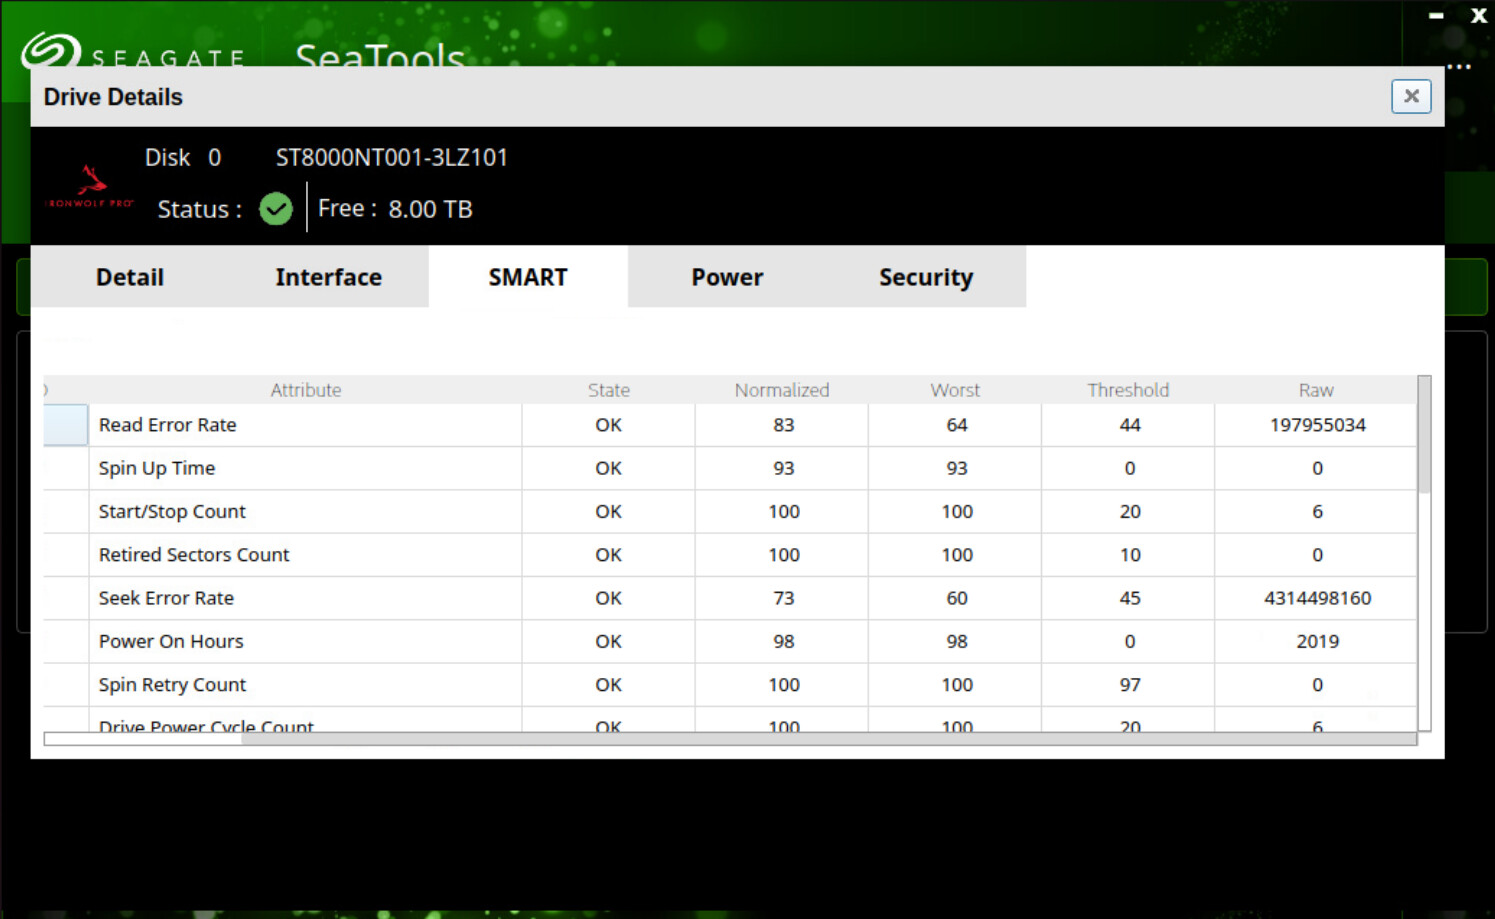
Task: Click the horizontal scrollbar below the table
Action: [x=140, y=739]
